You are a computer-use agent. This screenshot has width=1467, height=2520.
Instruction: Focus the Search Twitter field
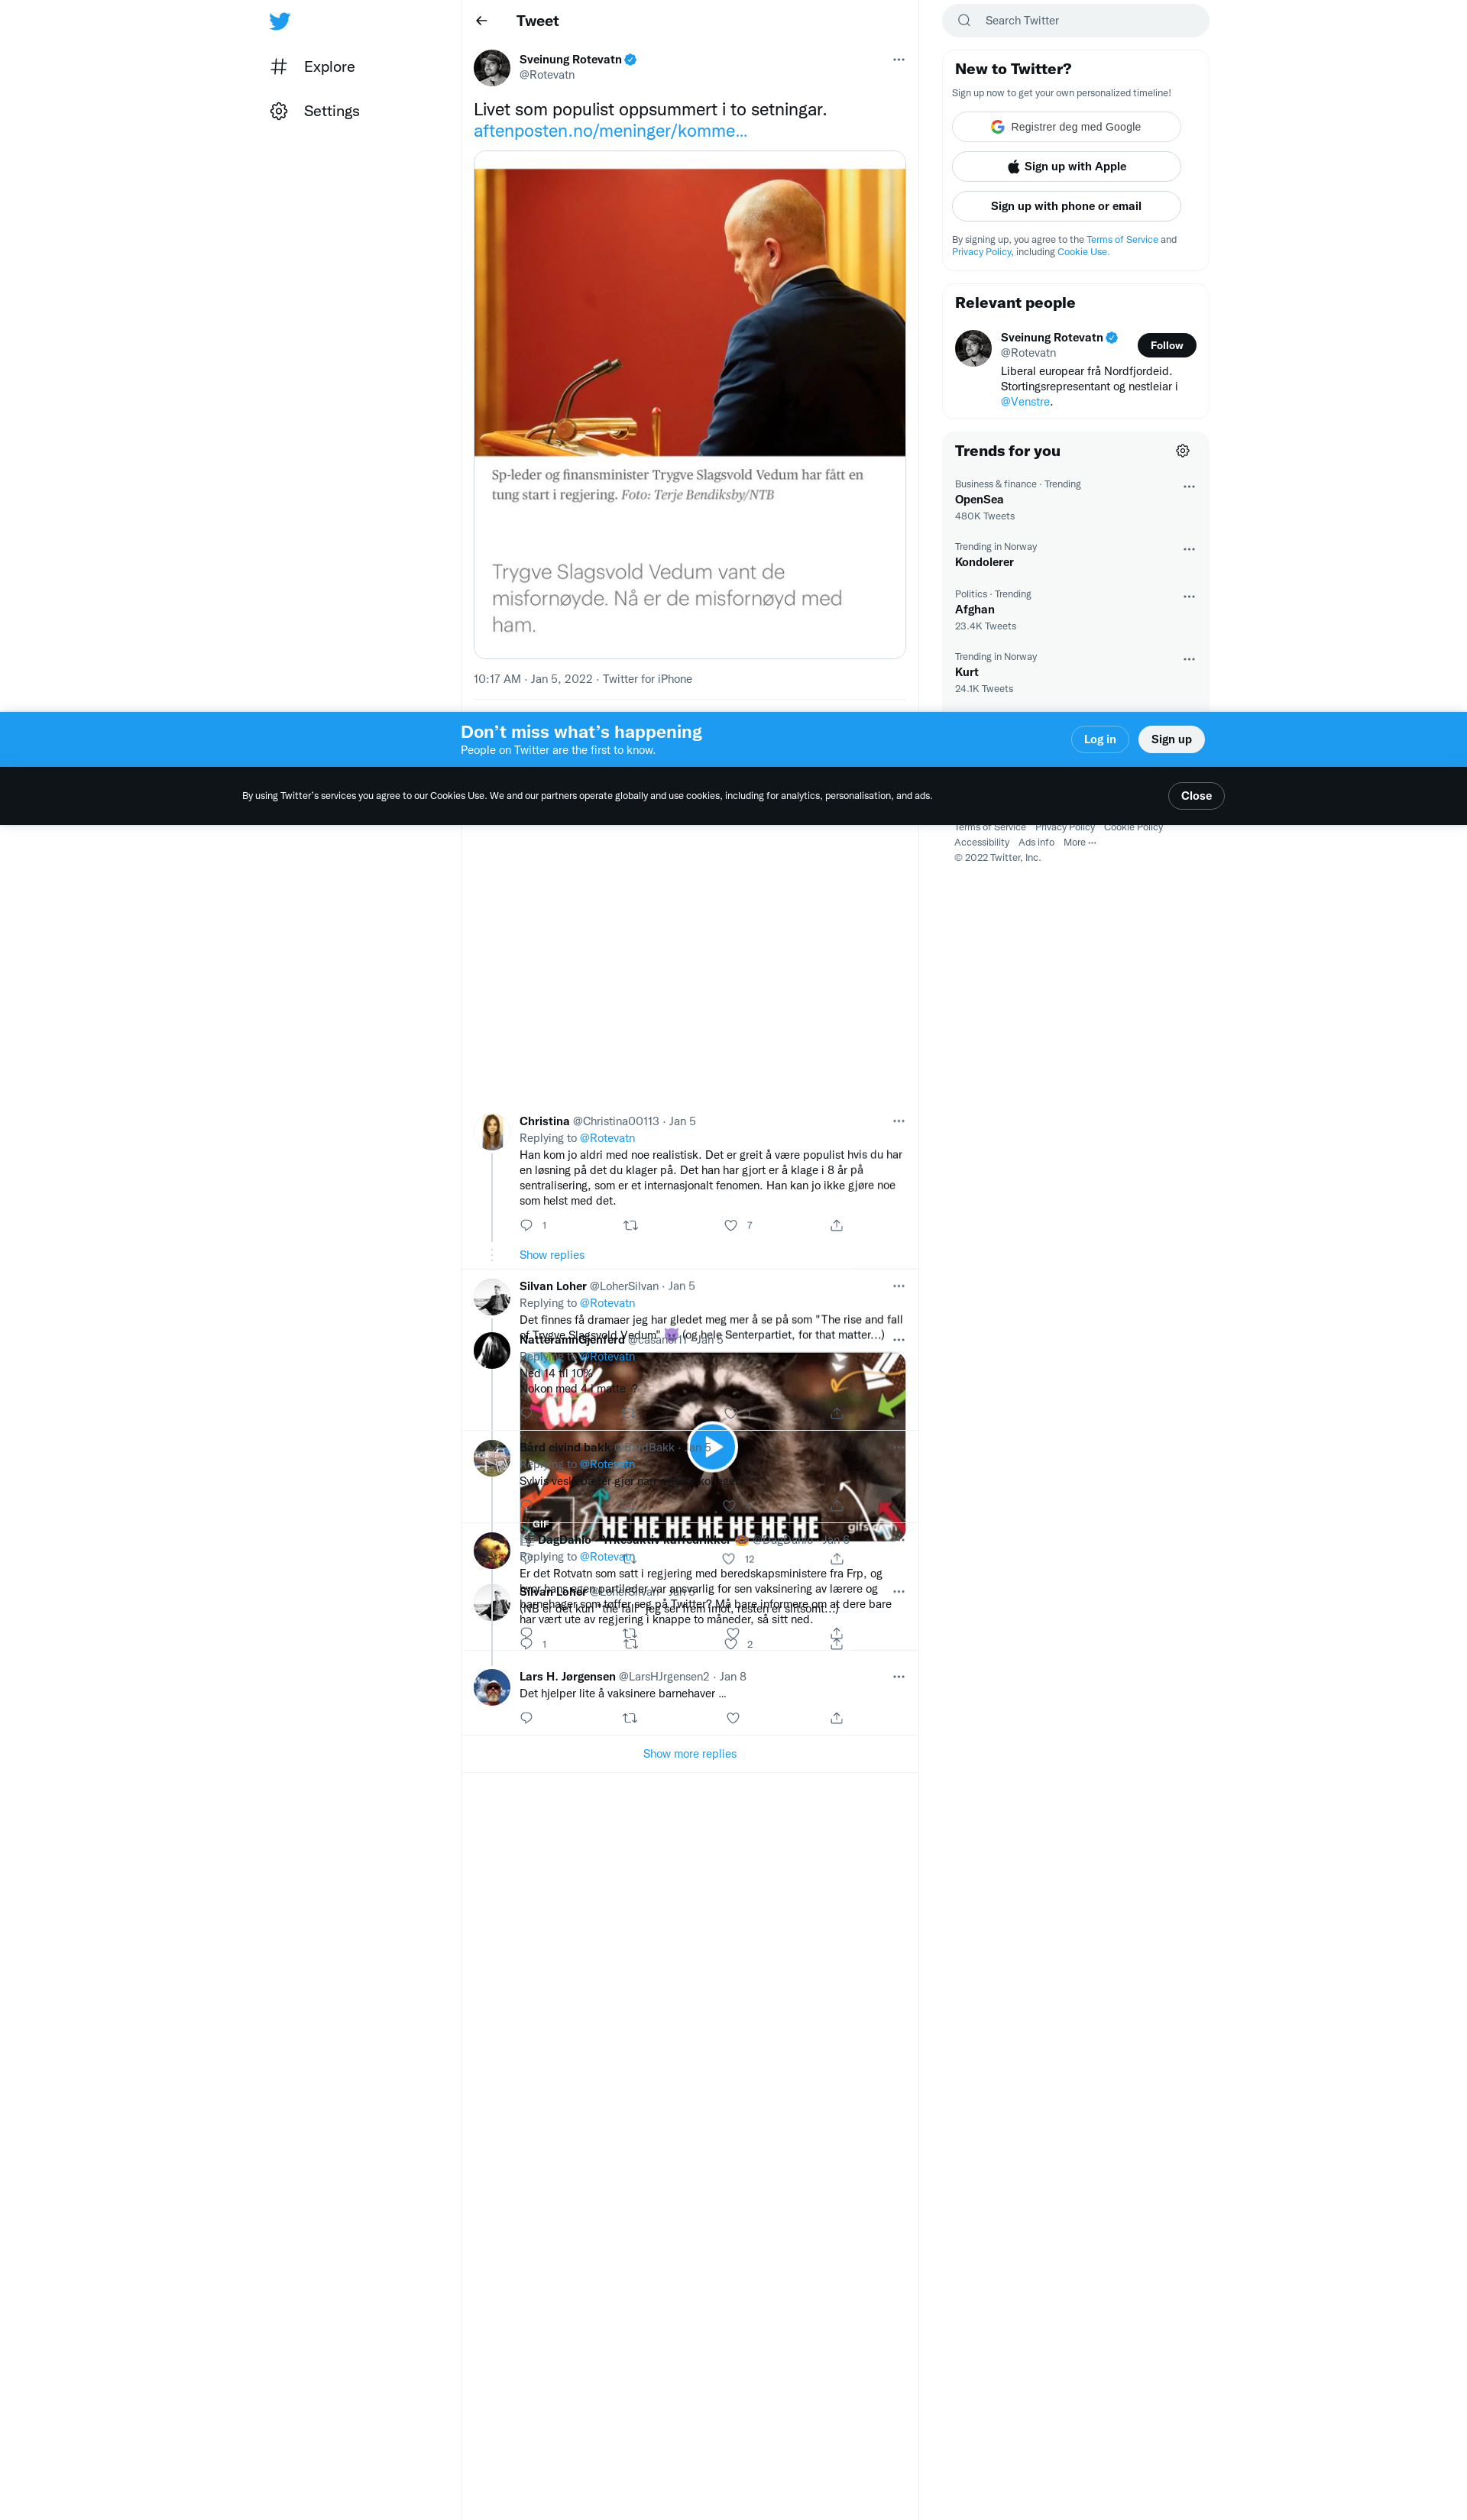(x=1075, y=21)
